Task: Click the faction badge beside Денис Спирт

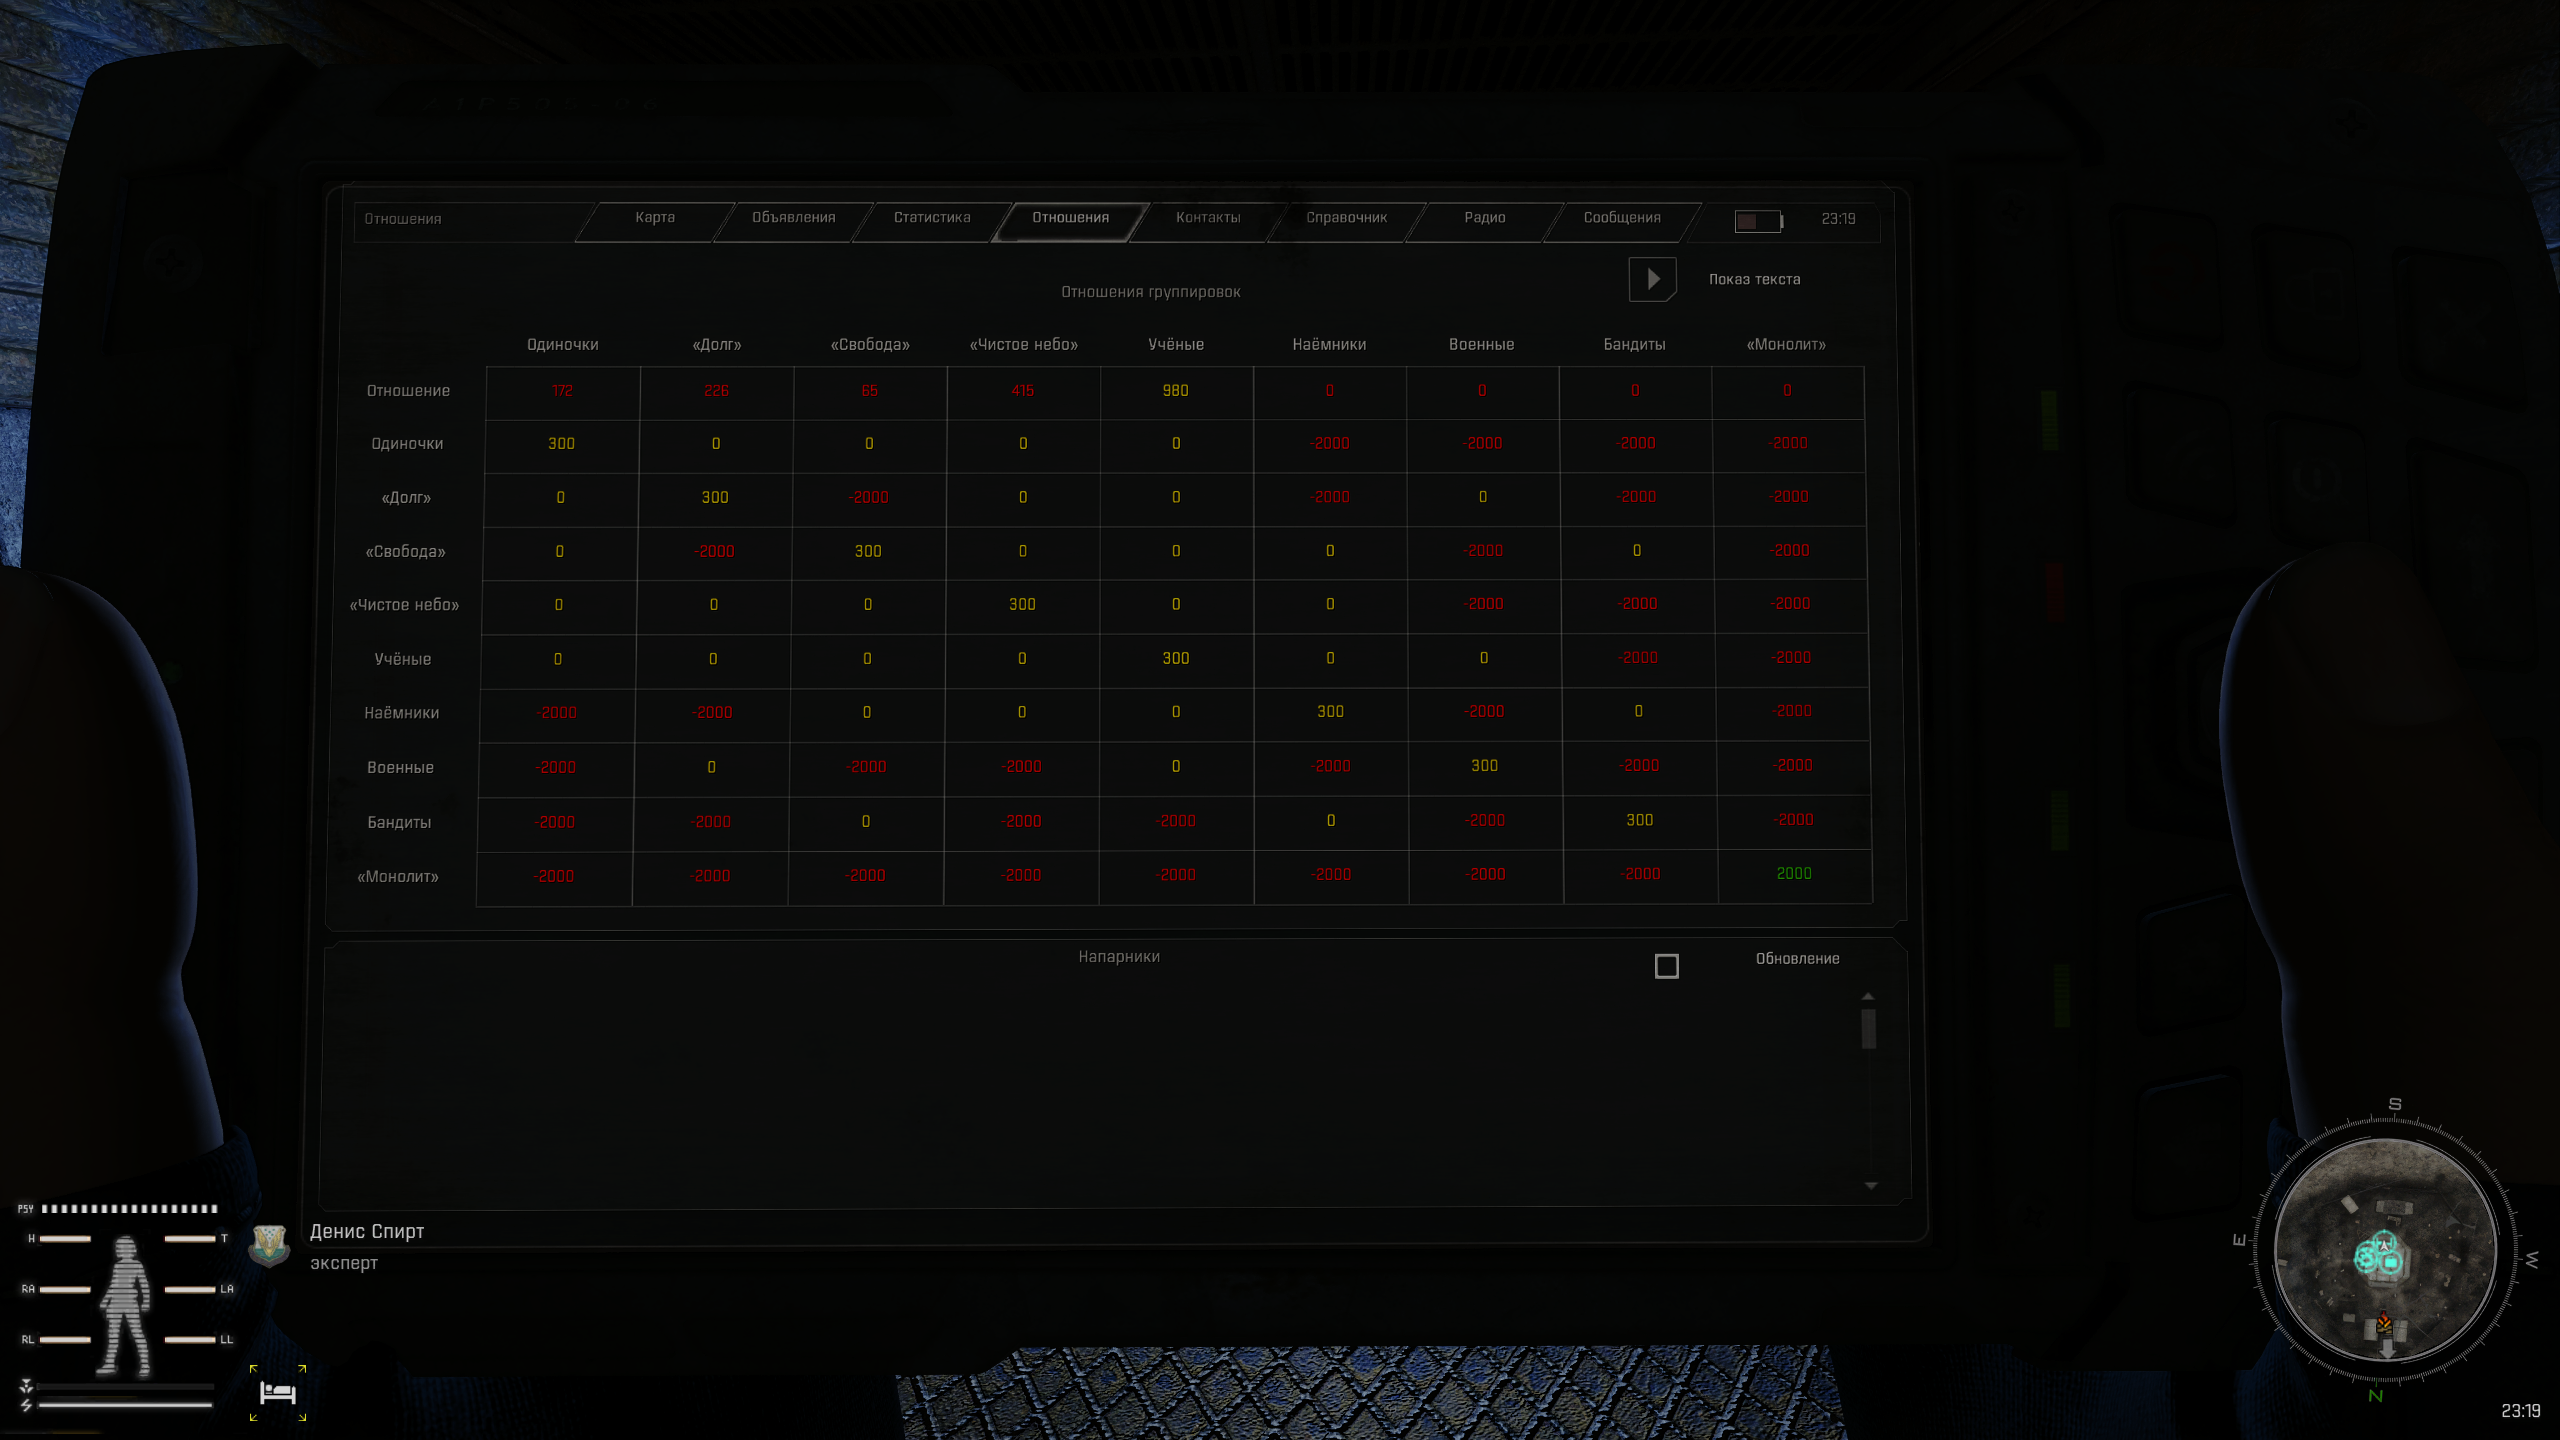Action: coord(269,1245)
